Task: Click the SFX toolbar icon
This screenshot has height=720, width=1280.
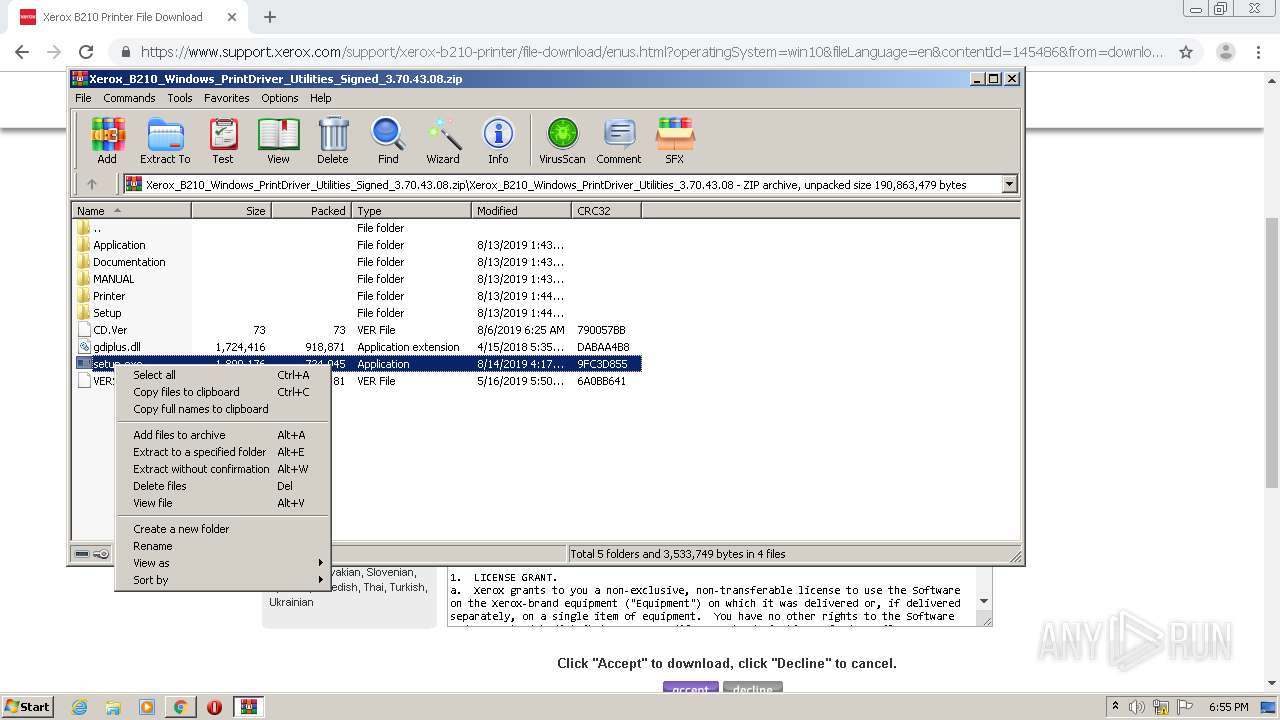Action: pyautogui.click(x=675, y=140)
